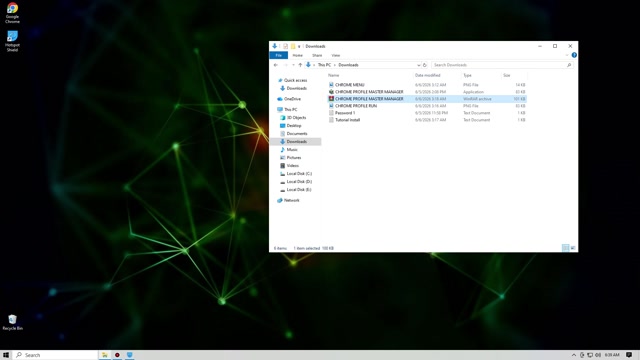The image size is (640, 360).
Task: Click New folder icon in title bar
Action: click(x=293, y=46)
